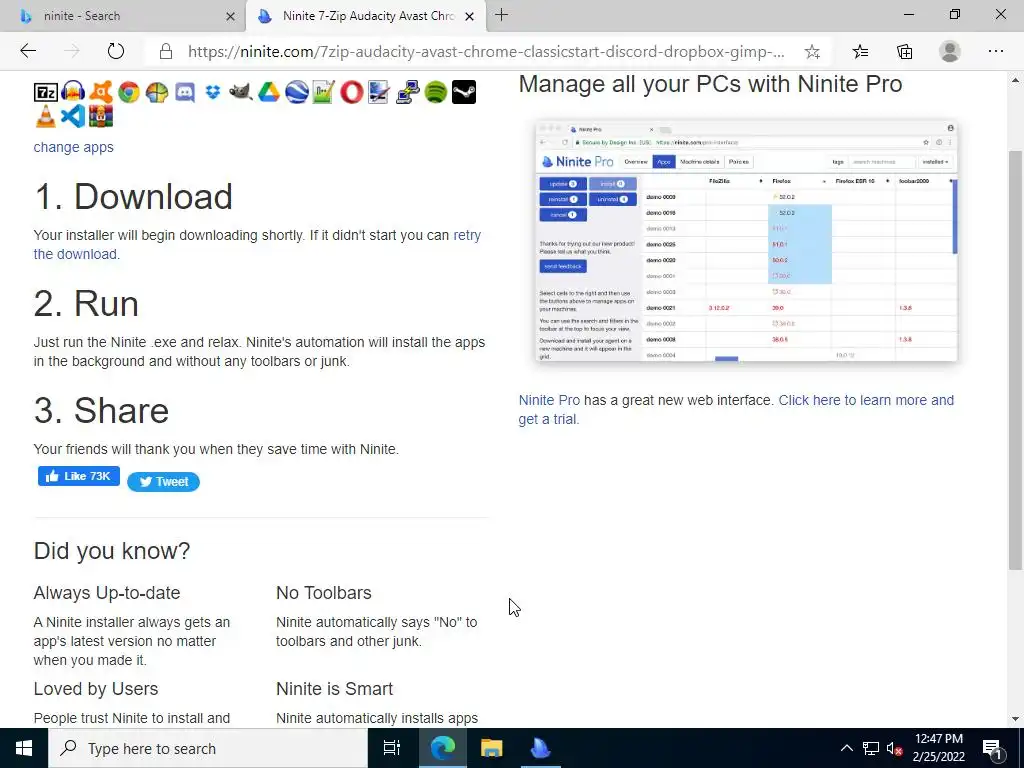The width and height of the screenshot is (1024, 768).
Task: Click the Classic Start shell icon
Action: [x=157, y=92]
